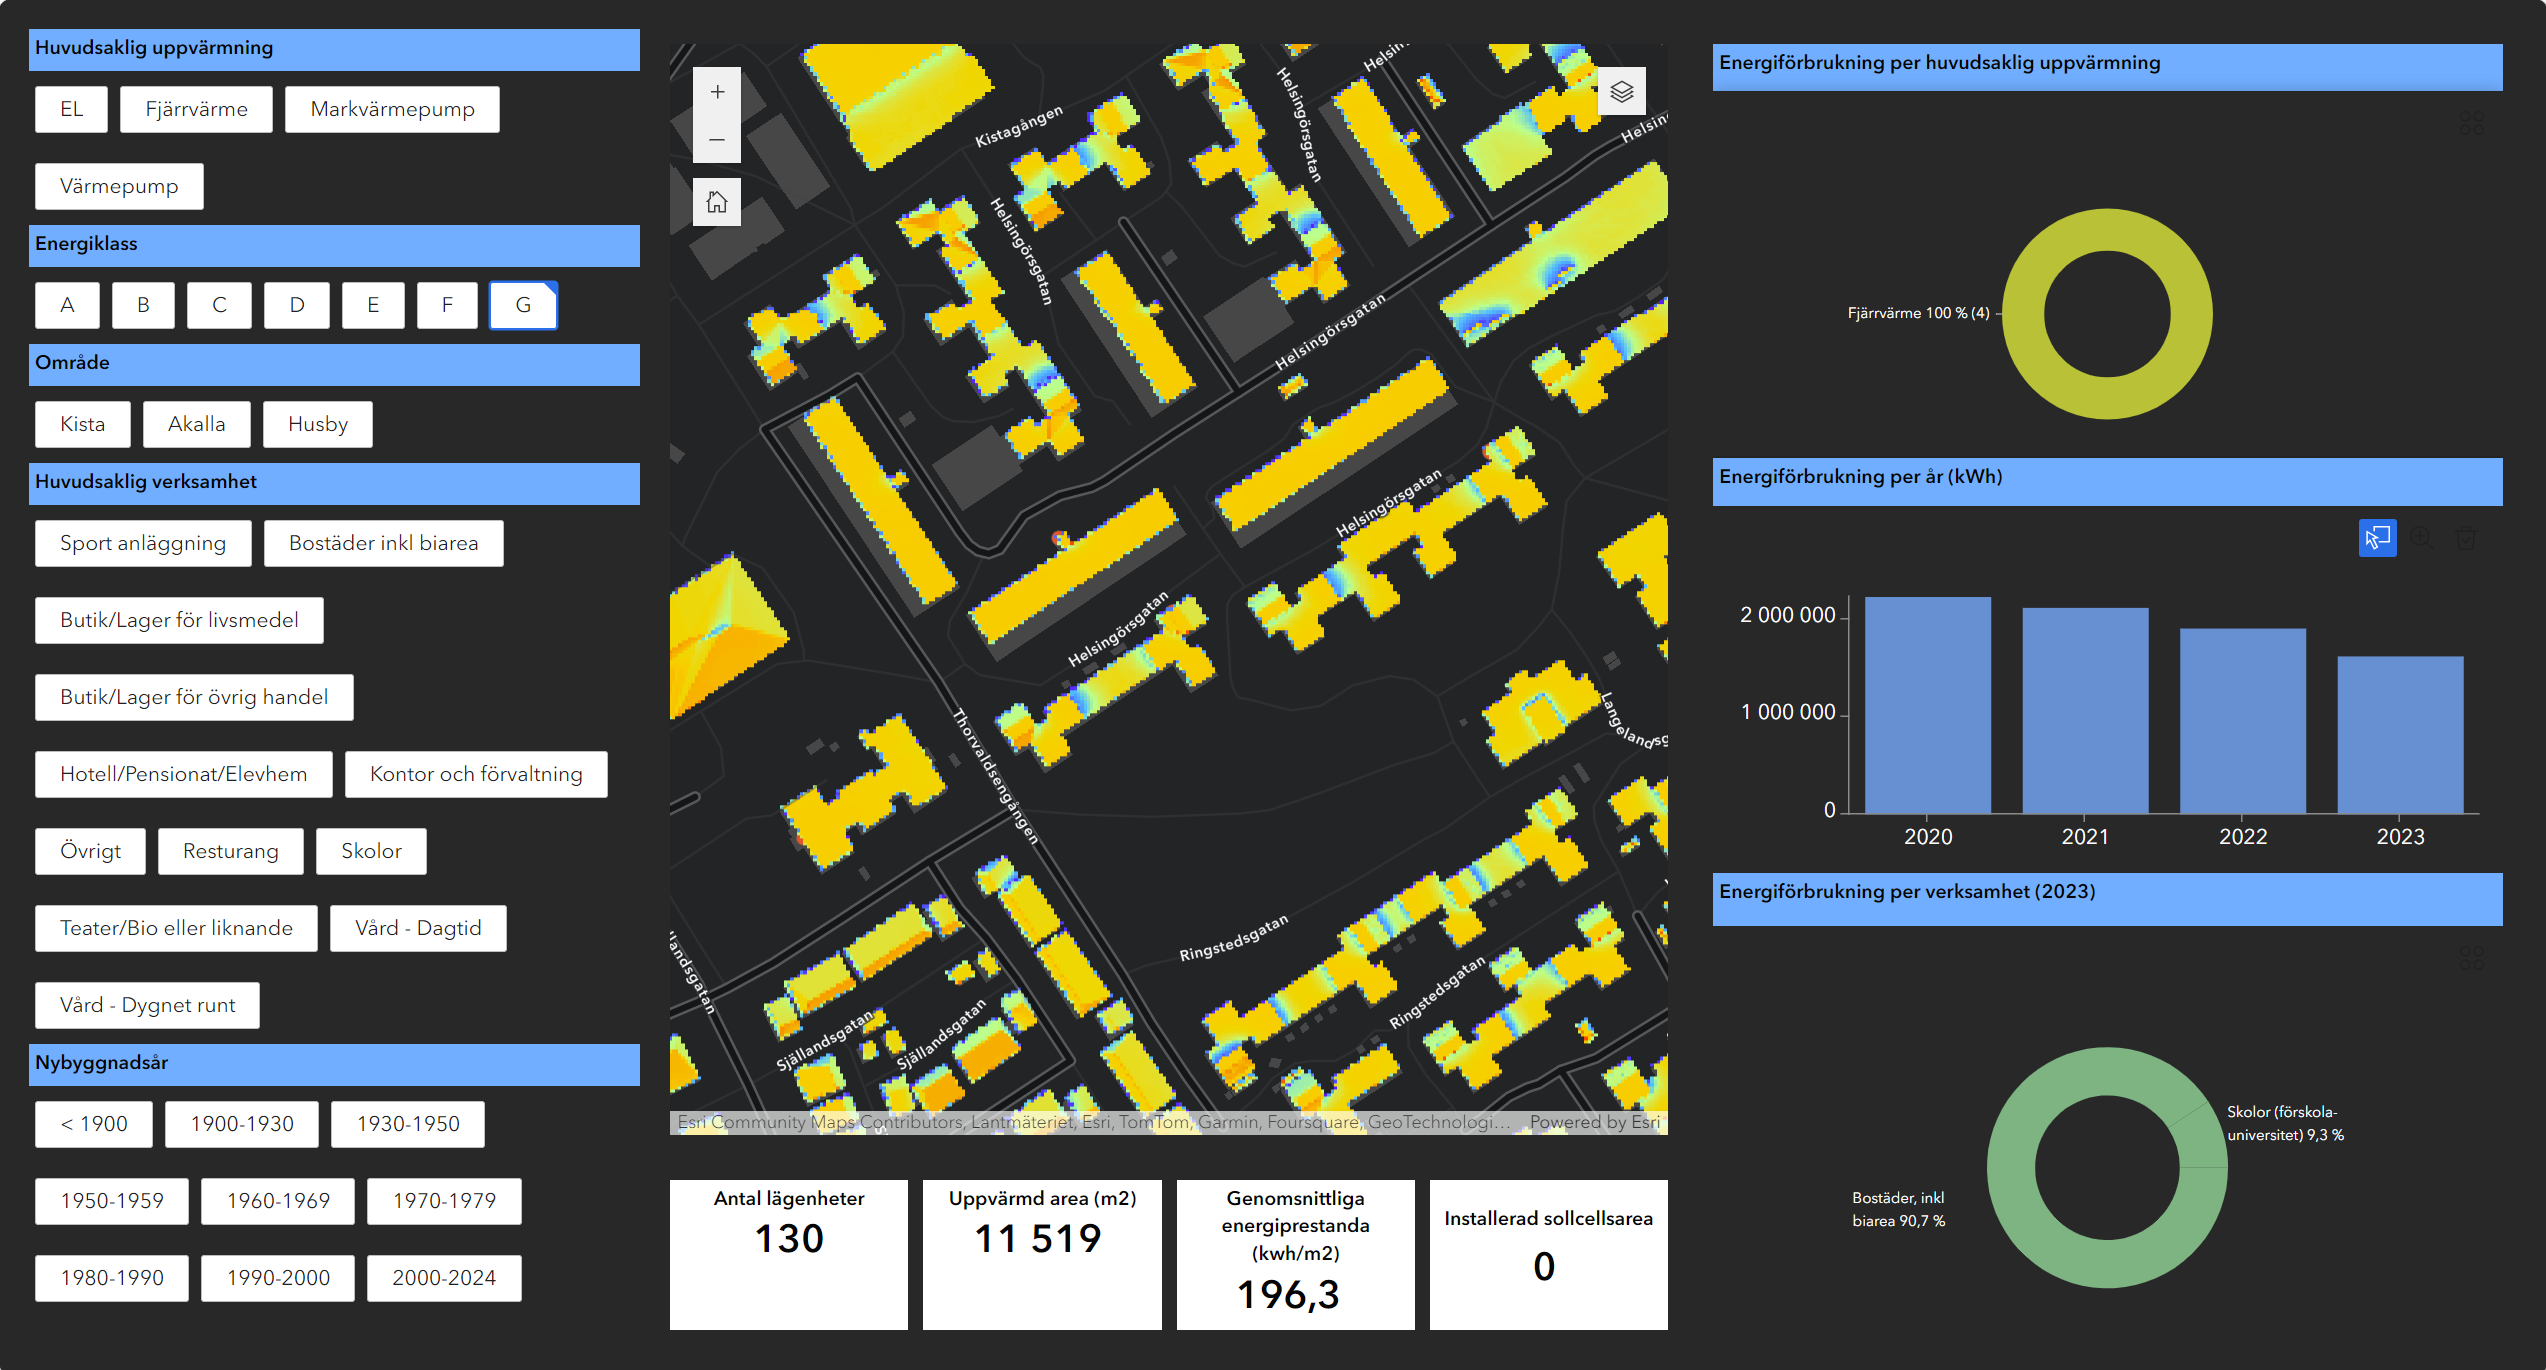Filter by Kontor och förvaltning
Viewport: 2546px width, 1370px height.
(x=476, y=774)
